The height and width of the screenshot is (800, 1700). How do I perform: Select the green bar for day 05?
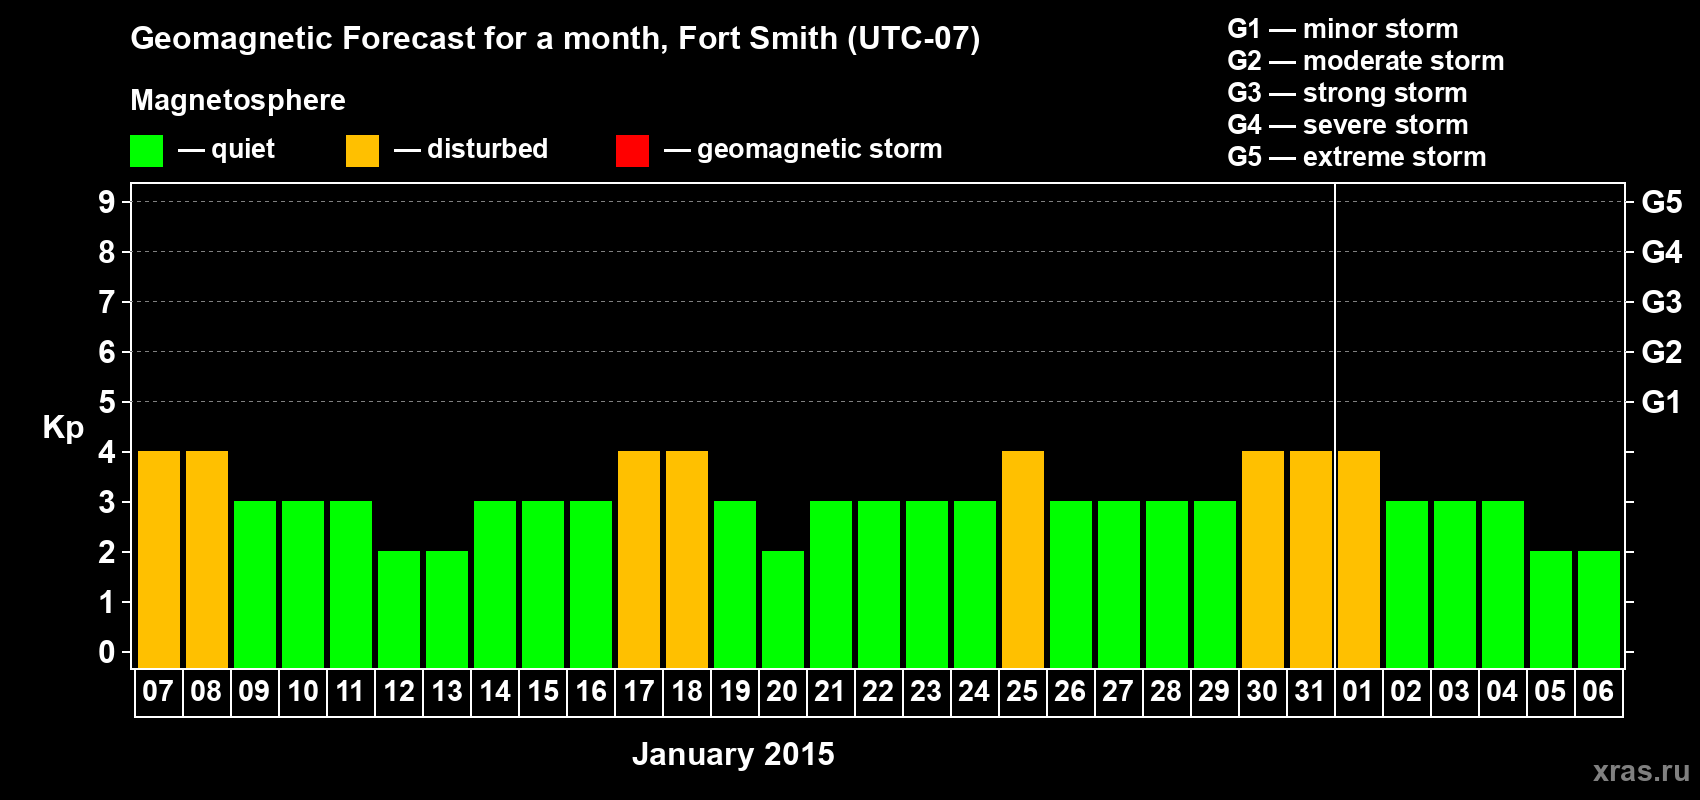click(x=1551, y=609)
